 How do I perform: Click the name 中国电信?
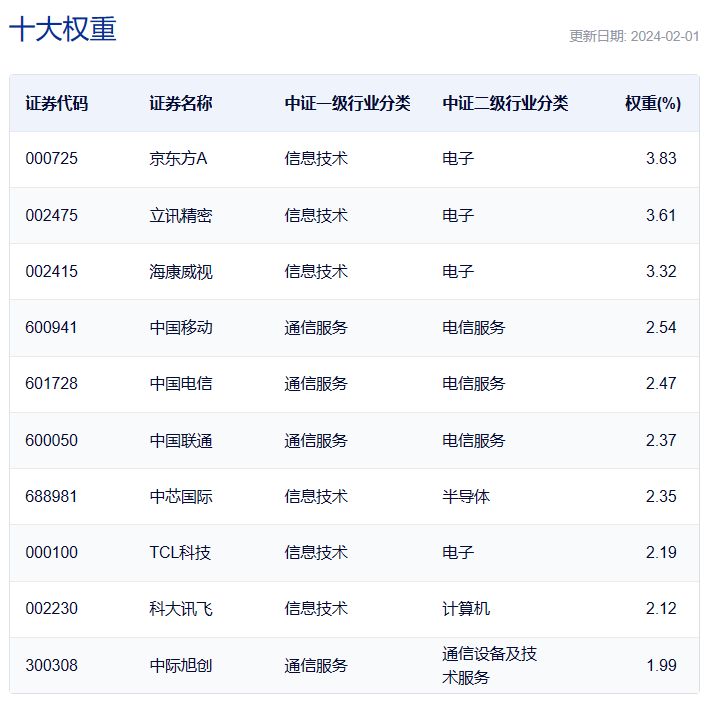point(181,384)
